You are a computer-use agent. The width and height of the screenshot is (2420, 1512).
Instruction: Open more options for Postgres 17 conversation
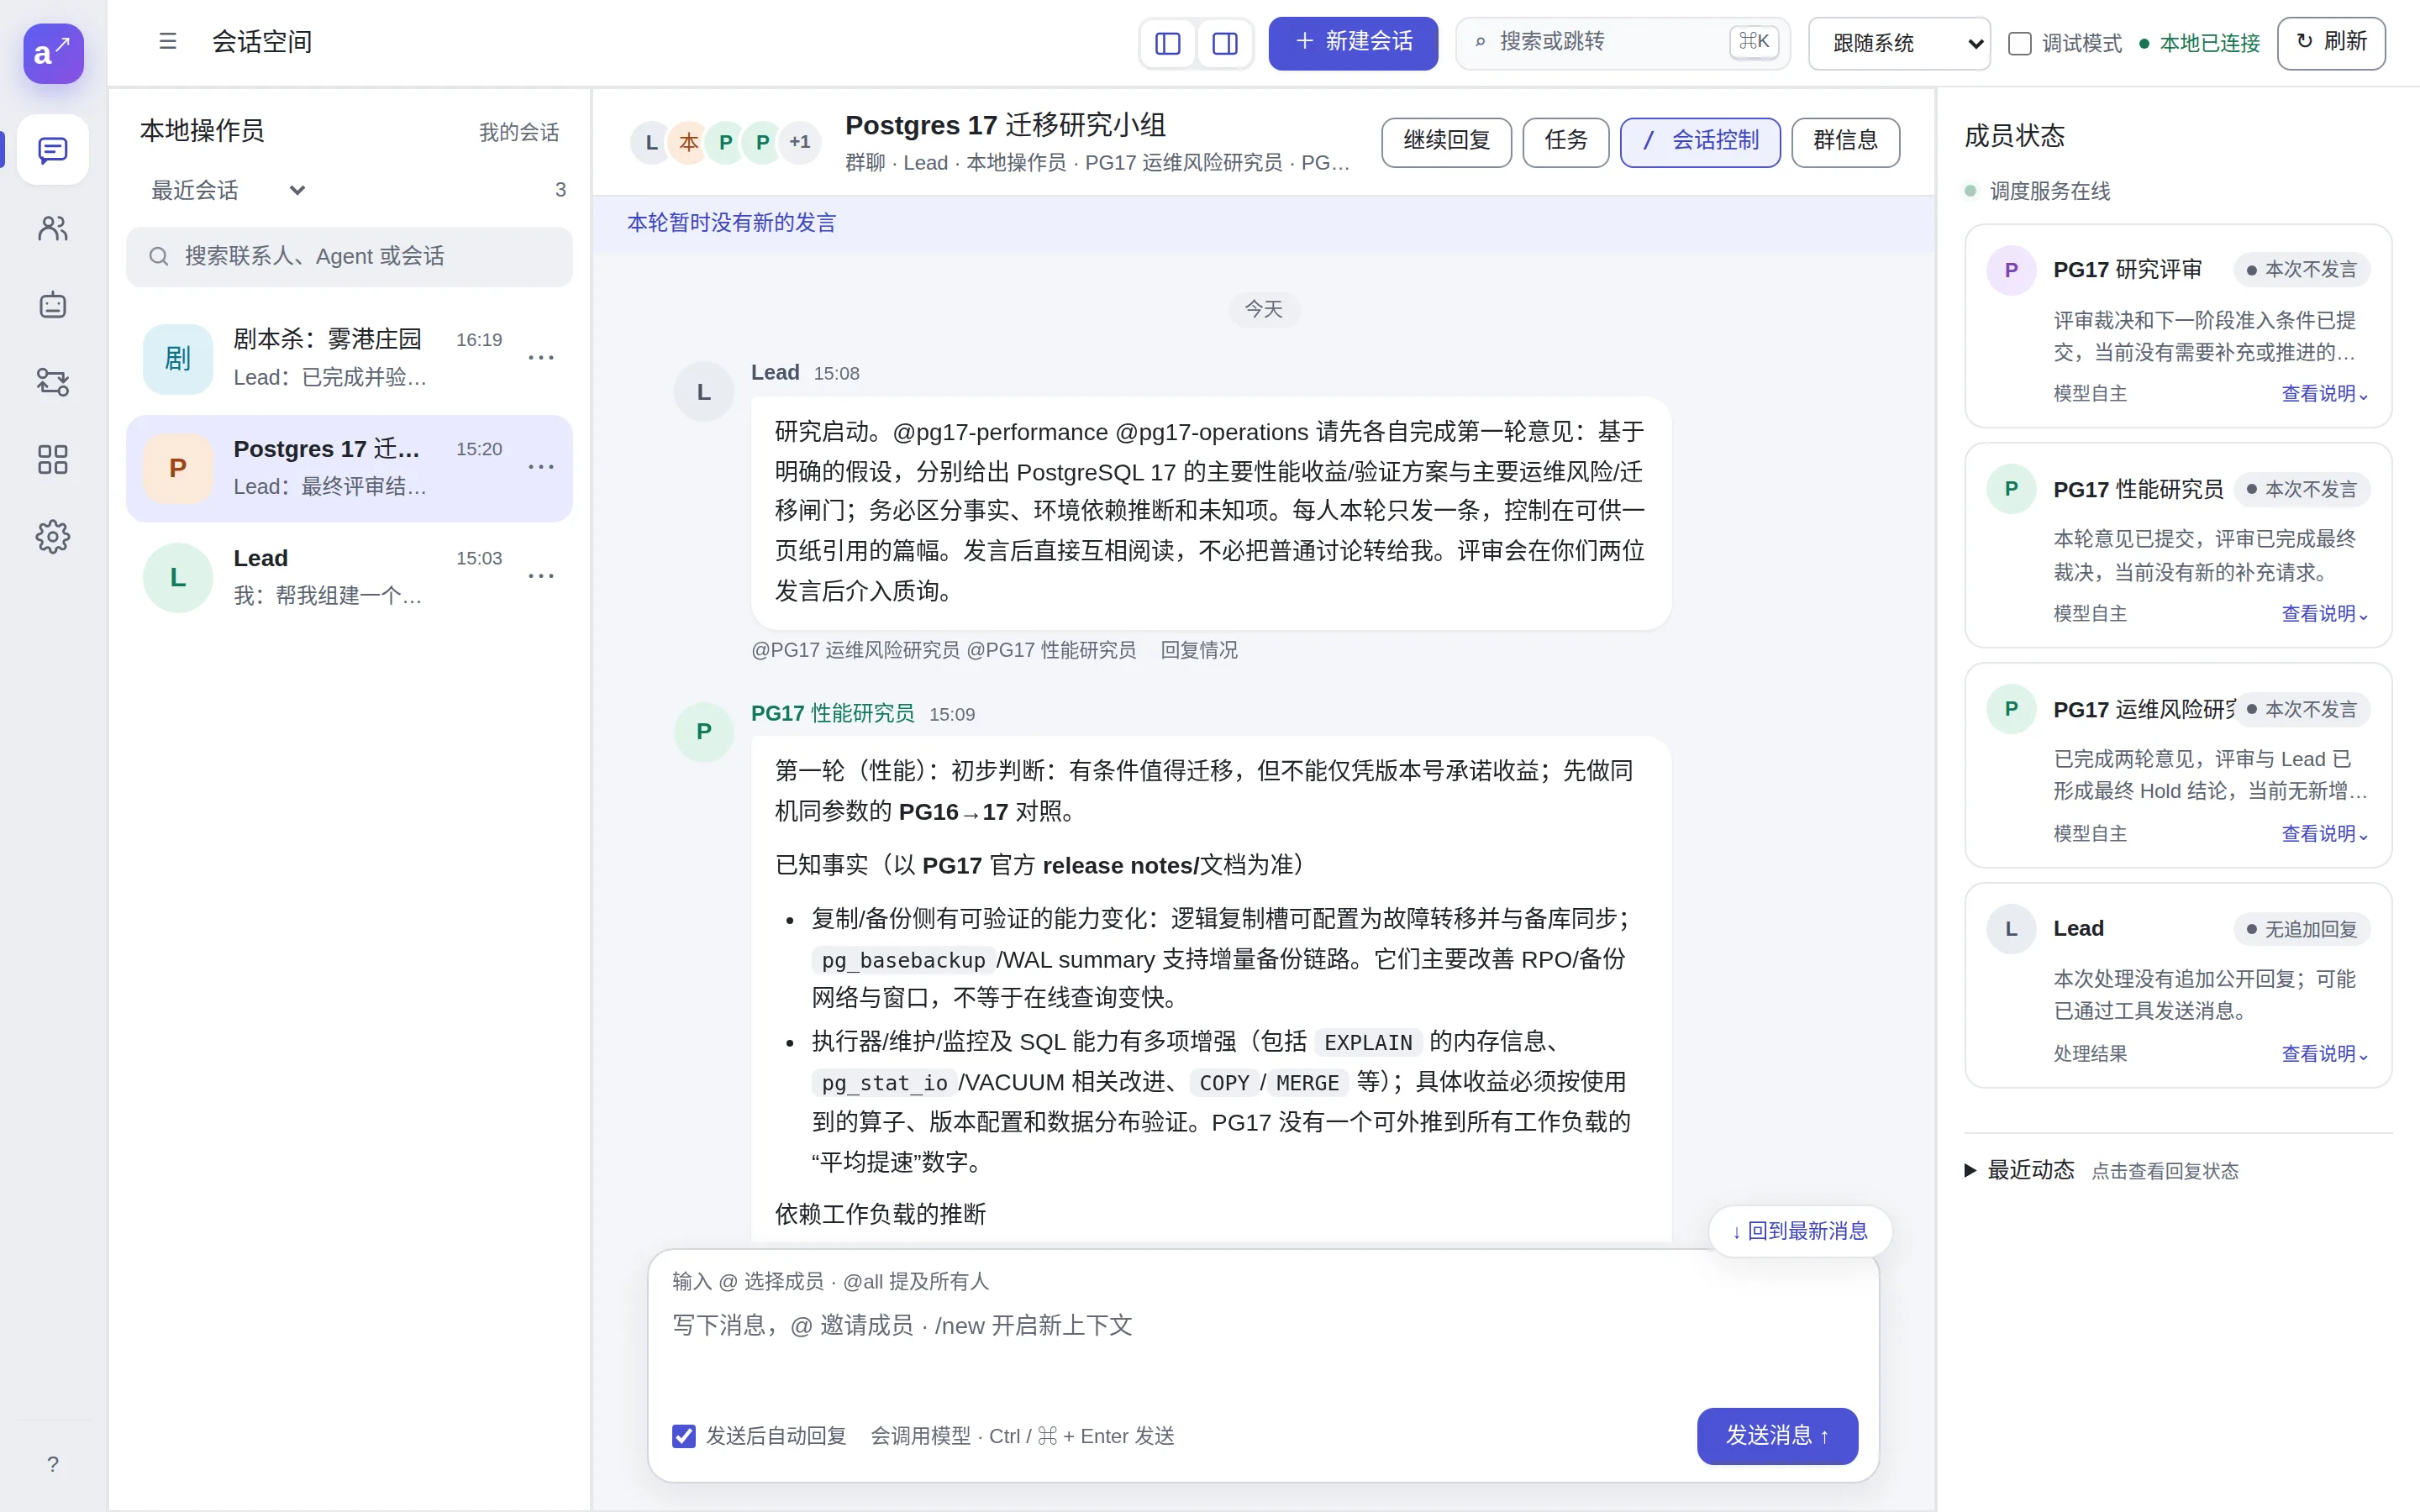pos(541,467)
